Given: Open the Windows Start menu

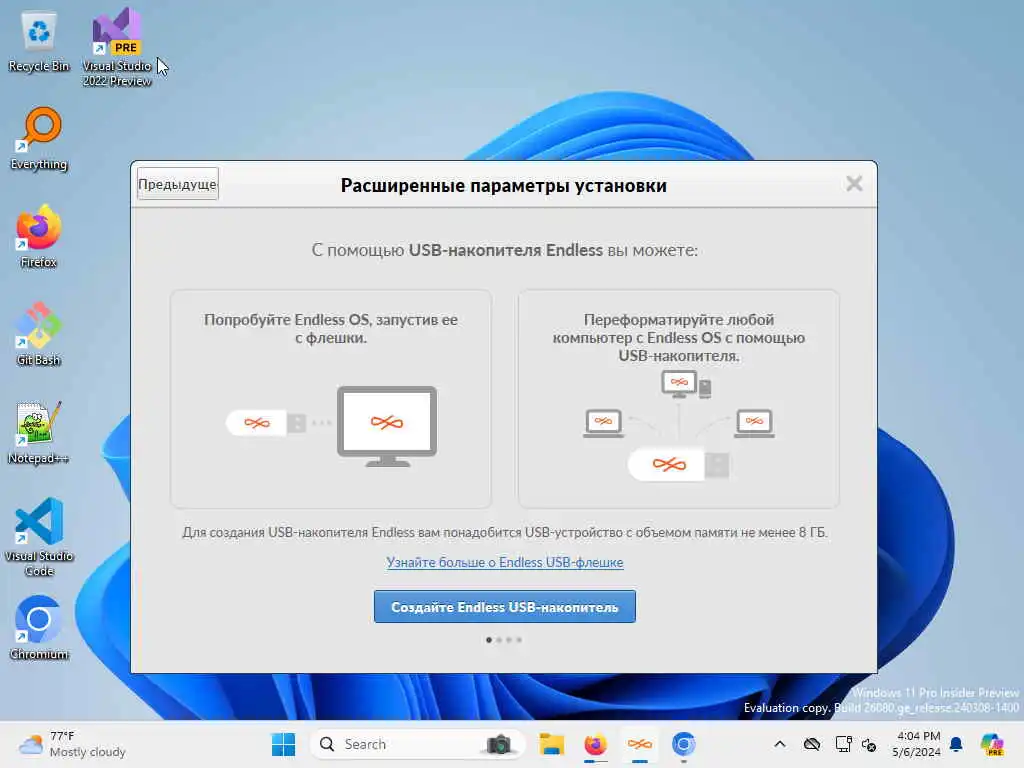Looking at the screenshot, I should click(x=283, y=744).
